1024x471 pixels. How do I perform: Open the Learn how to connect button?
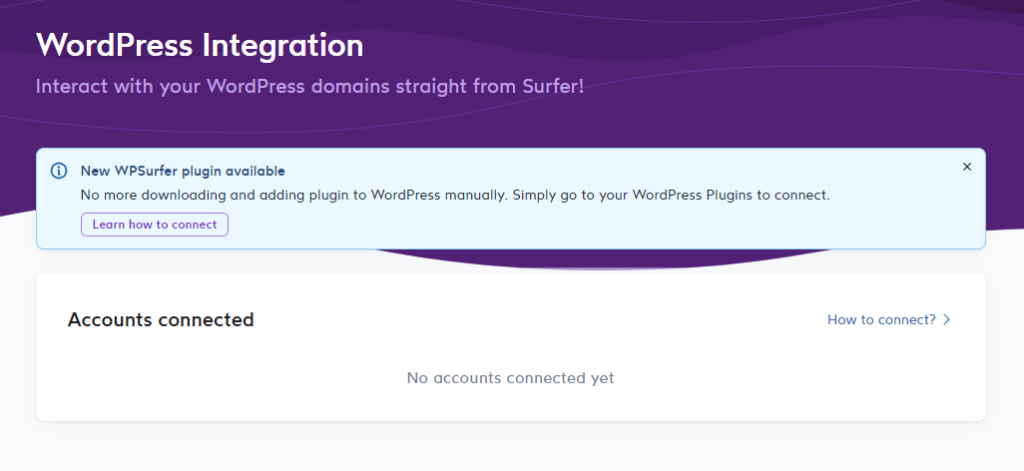(x=154, y=224)
